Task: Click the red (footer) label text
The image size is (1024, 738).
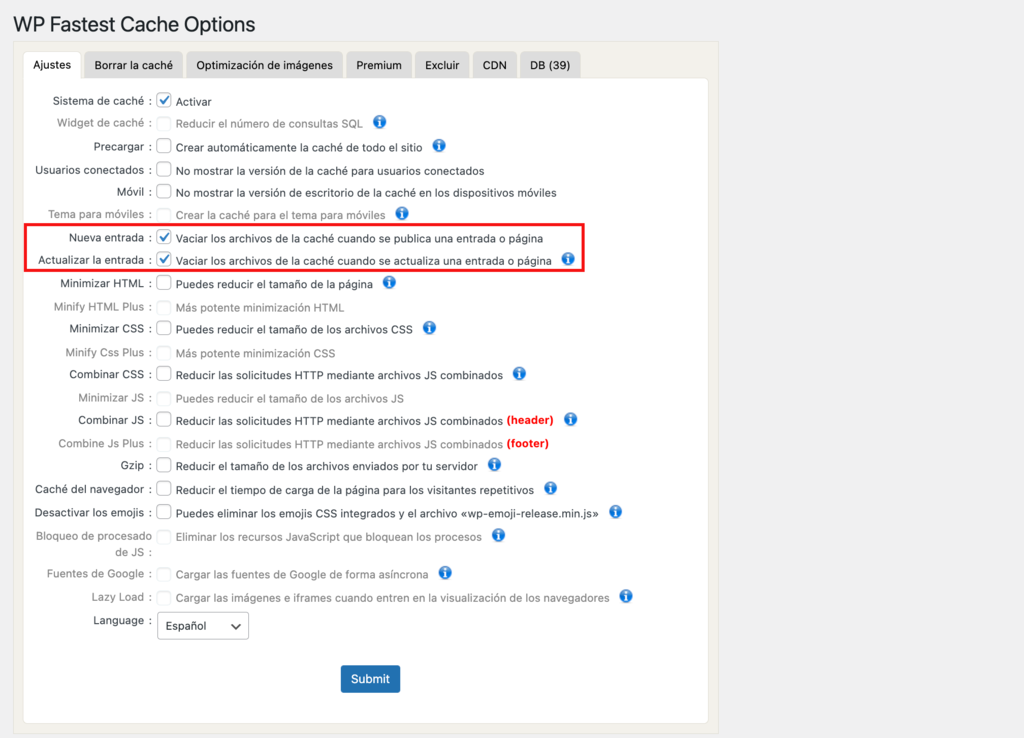Action: click(x=528, y=443)
